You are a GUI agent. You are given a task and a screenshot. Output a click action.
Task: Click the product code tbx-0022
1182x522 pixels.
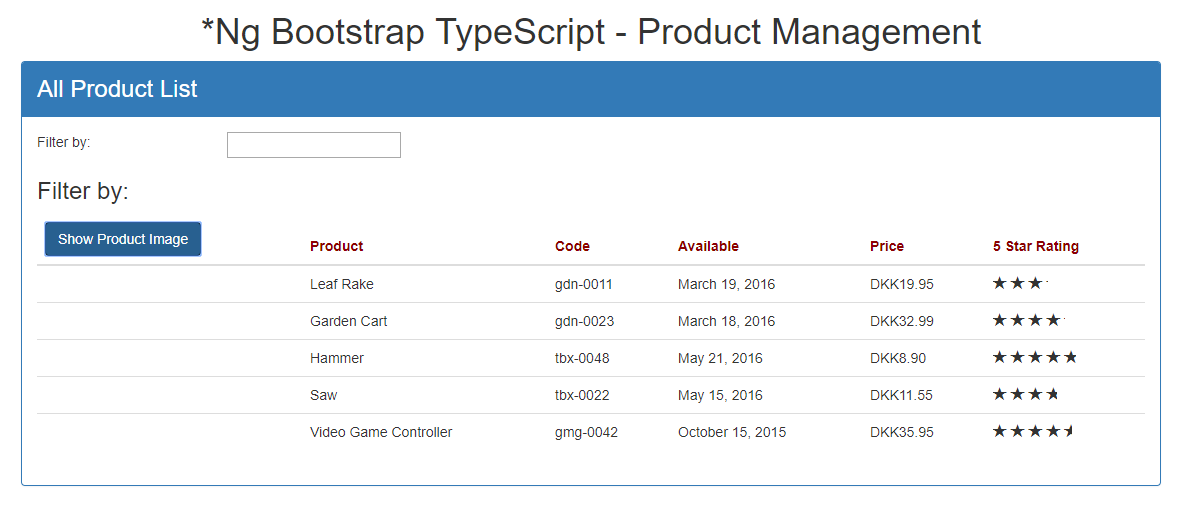click(x=582, y=395)
